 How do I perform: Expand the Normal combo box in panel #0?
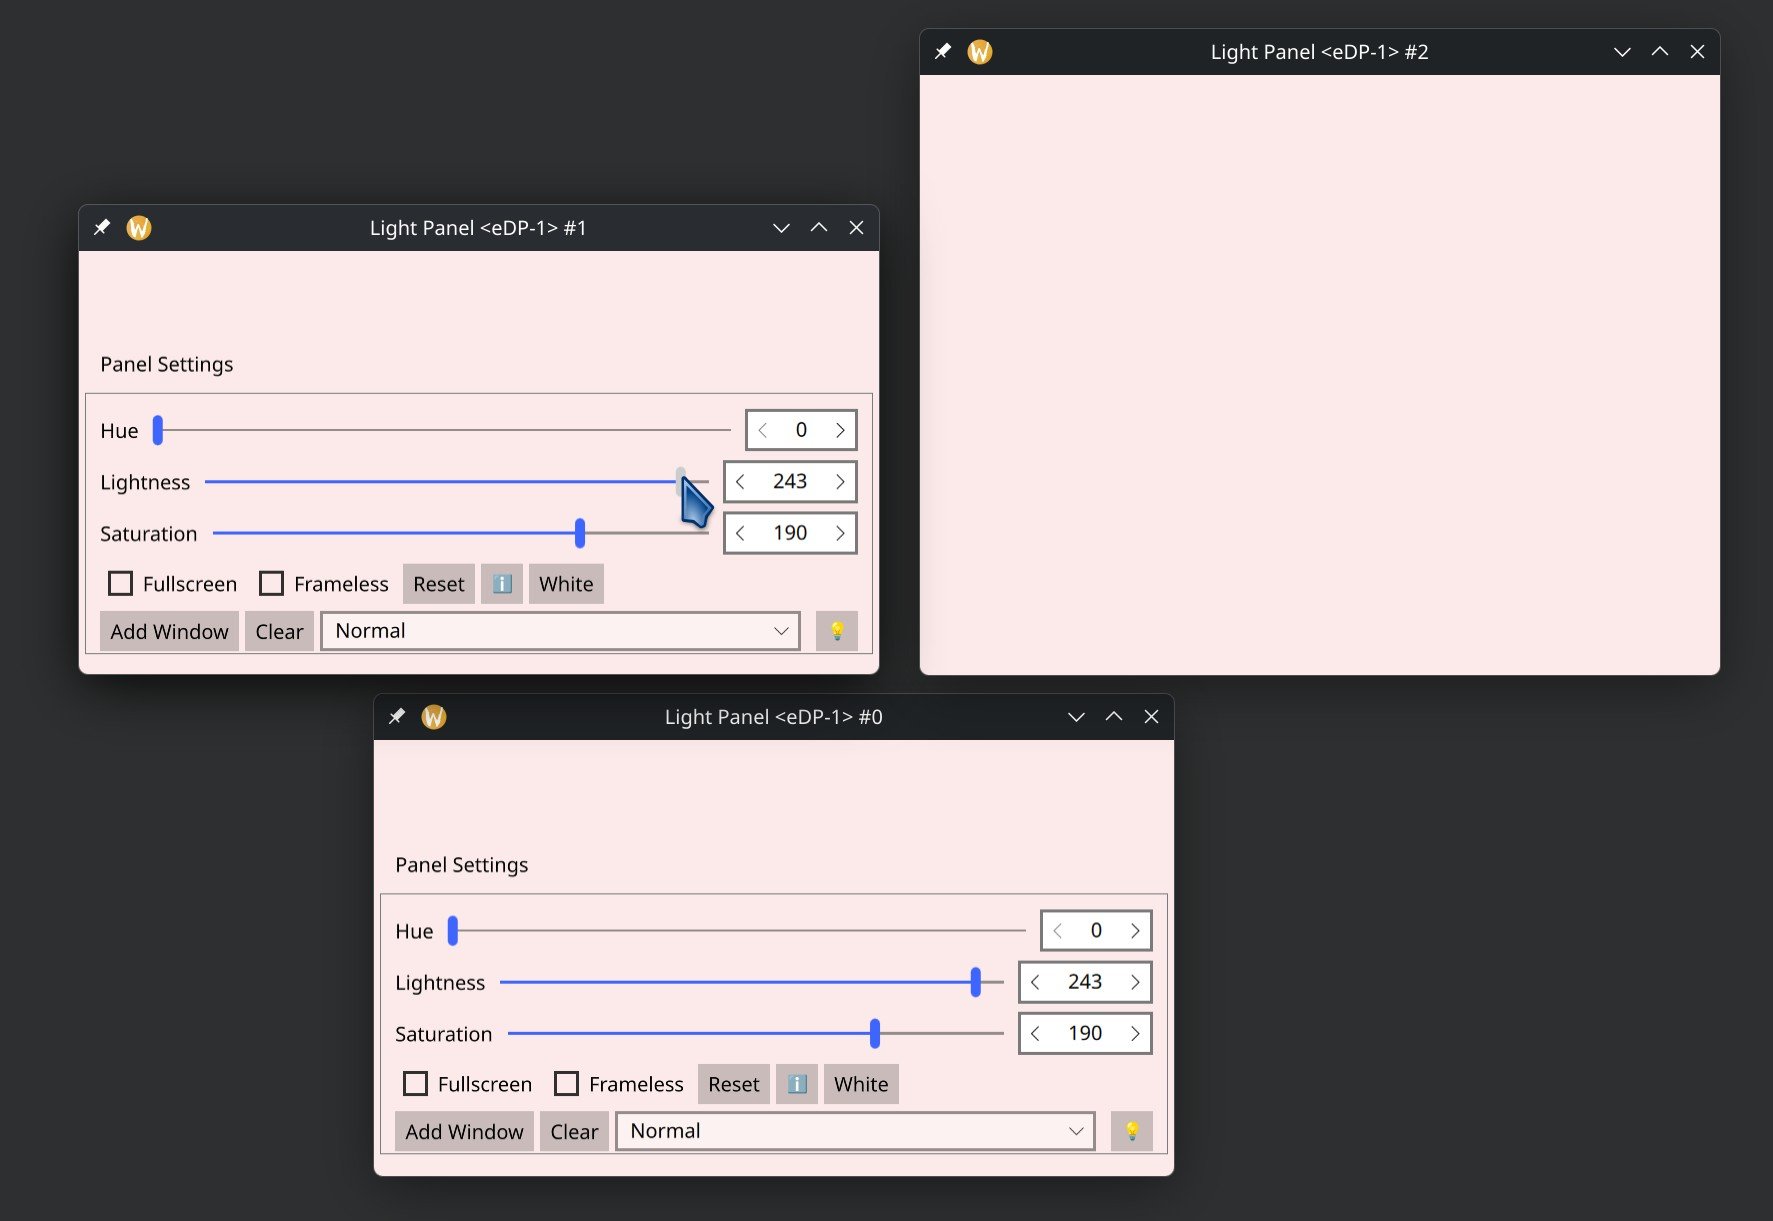(855, 1131)
